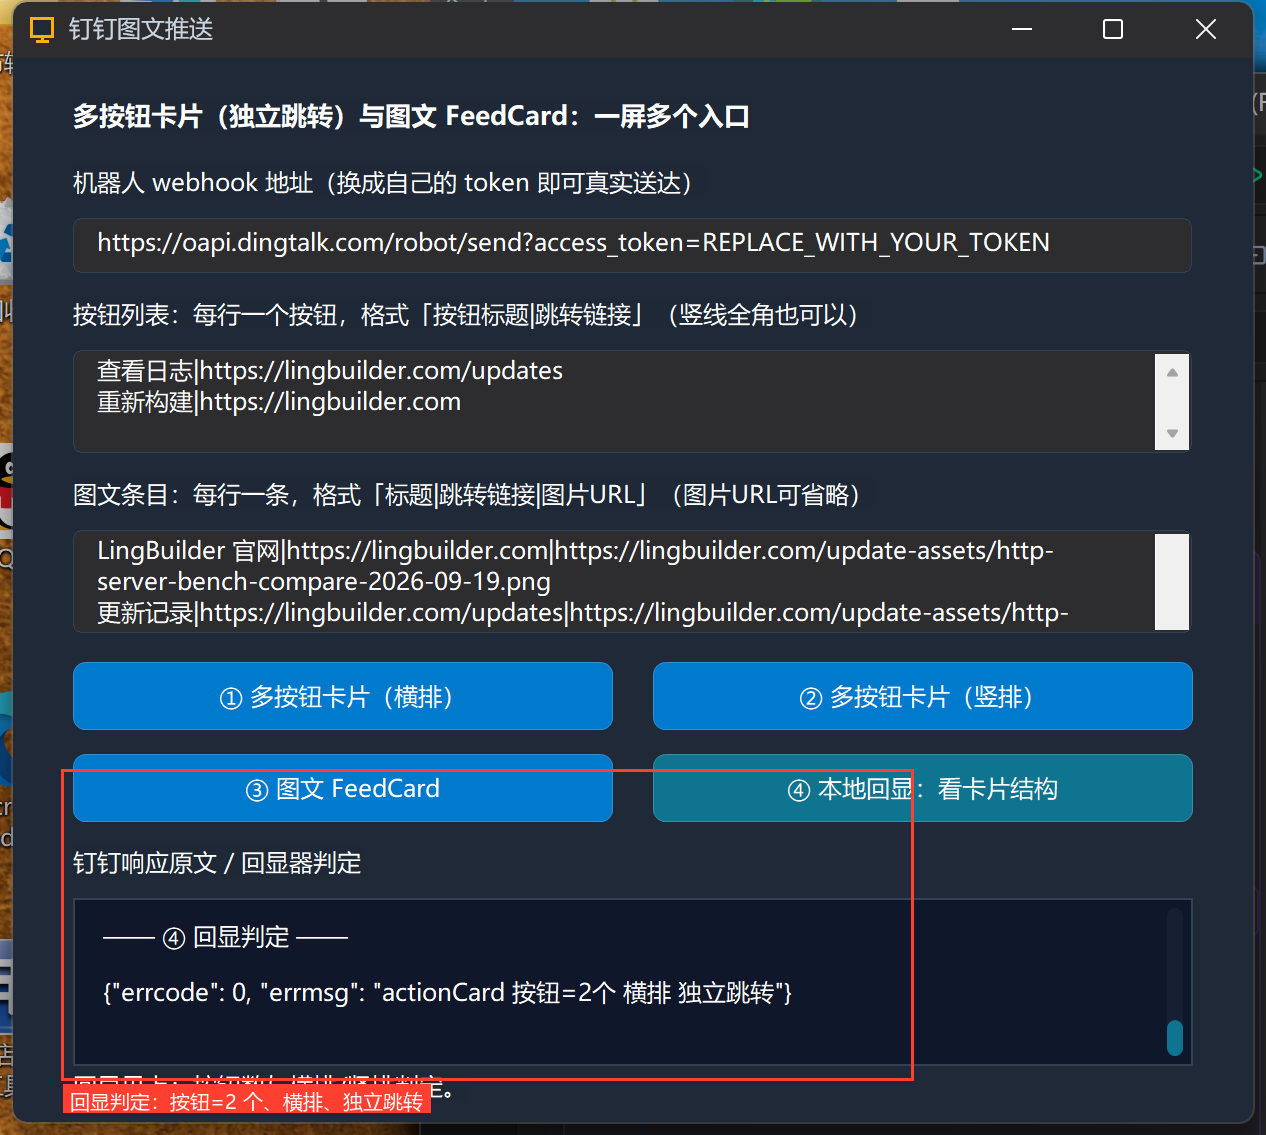This screenshot has width=1266, height=1135.
Task: Click the response output scrollbar thumb
Action: (x=1175, y=1037)
